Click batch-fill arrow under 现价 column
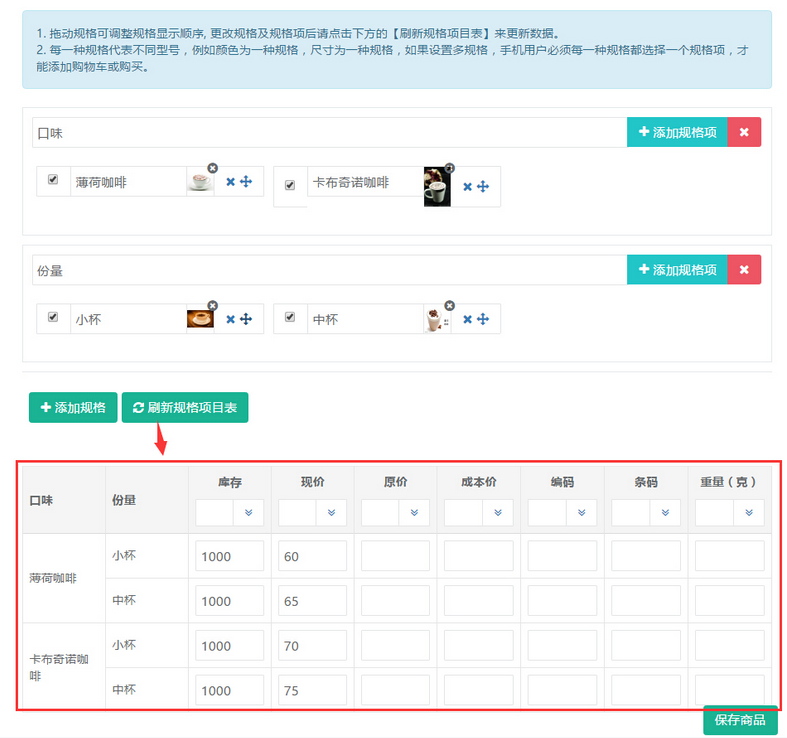 [x=331, y=513]
